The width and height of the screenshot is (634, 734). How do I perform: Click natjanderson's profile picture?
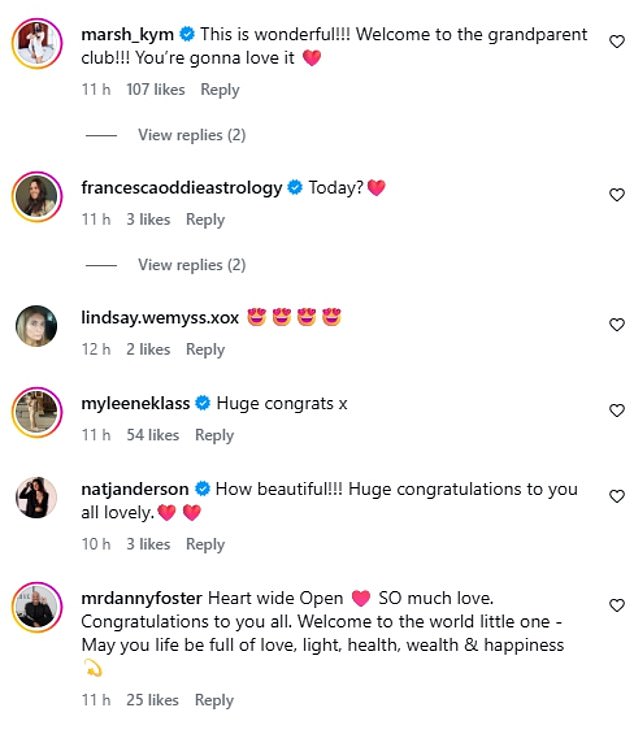(x=36, y=497)
